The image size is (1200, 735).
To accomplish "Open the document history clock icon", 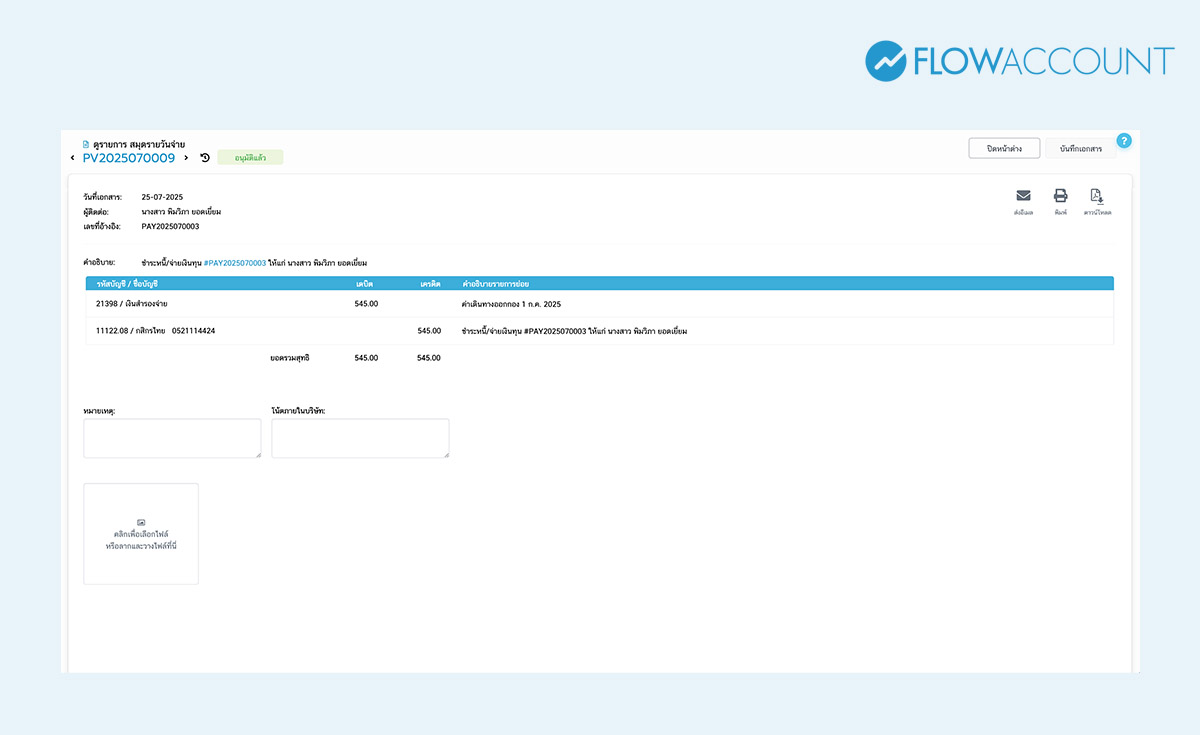I will coord(205,158).
